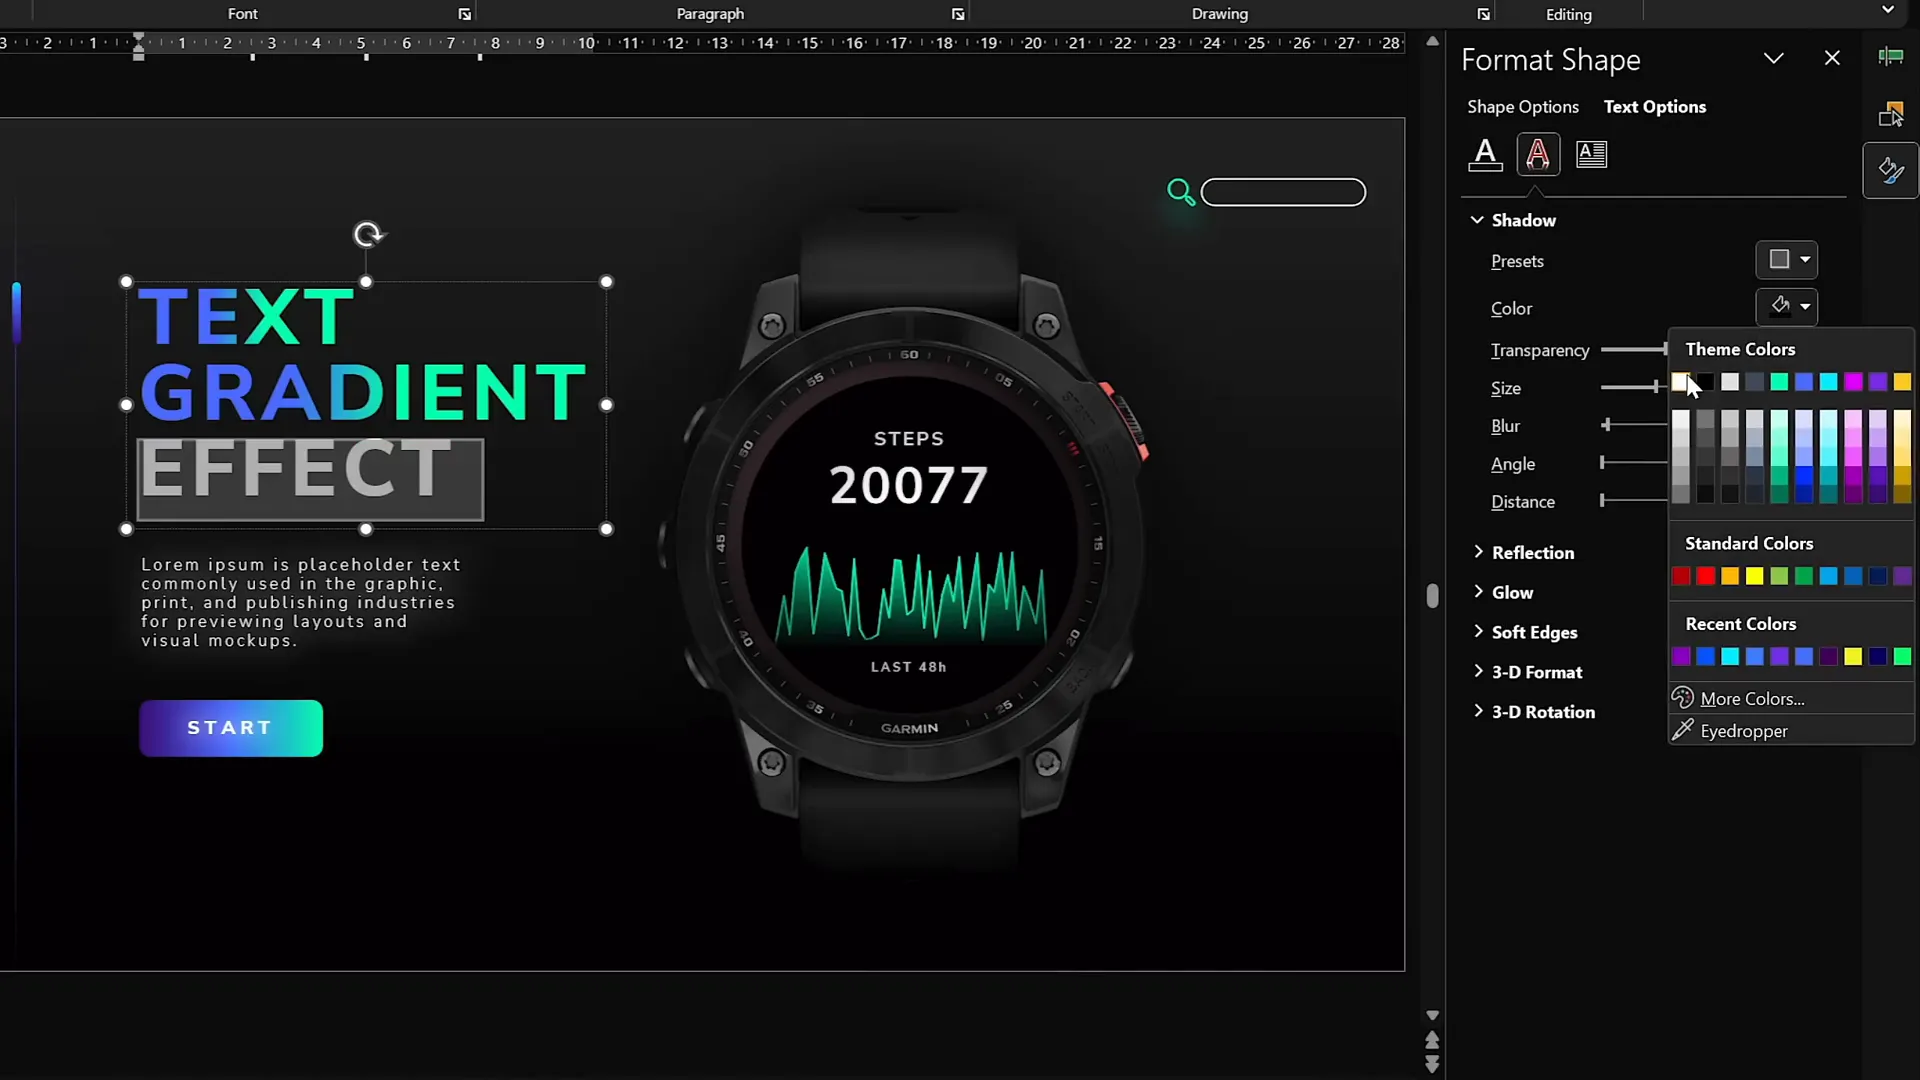Click top green icon in right sidebar

click(1890, 57)
